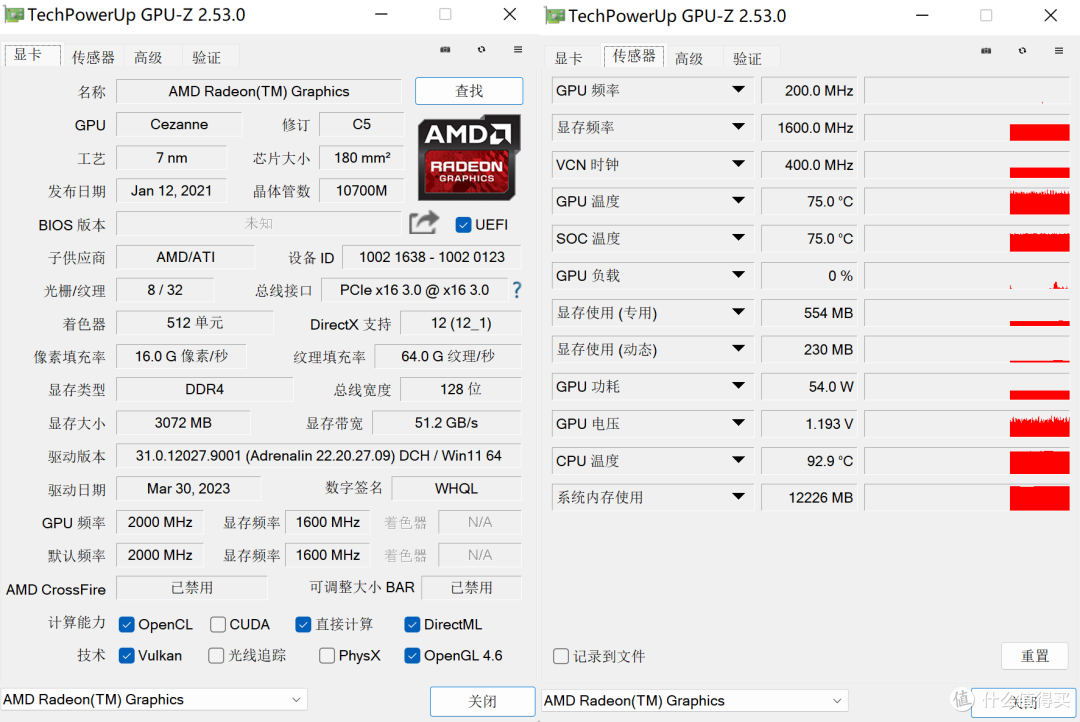Toggle the OpenCL checkbox
Screen dimensions: 1080x722
coord(126,624)
